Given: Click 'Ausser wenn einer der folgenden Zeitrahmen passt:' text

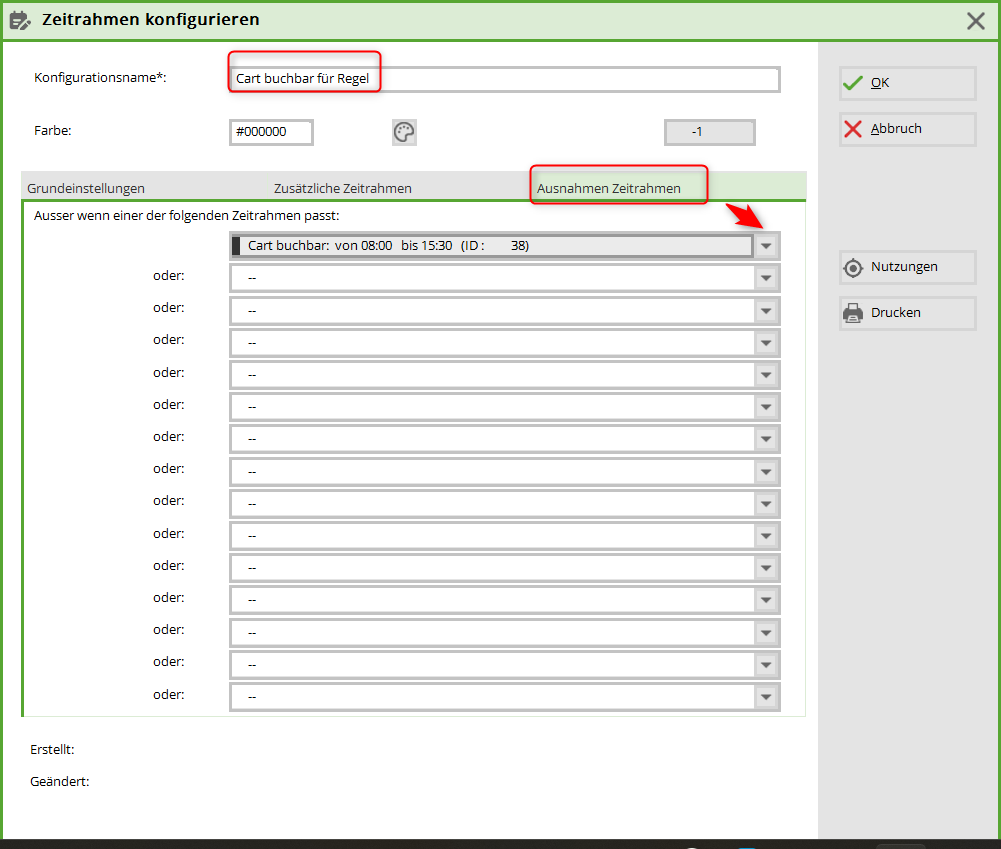Looking at the screenshot, I should pos(186,216).
